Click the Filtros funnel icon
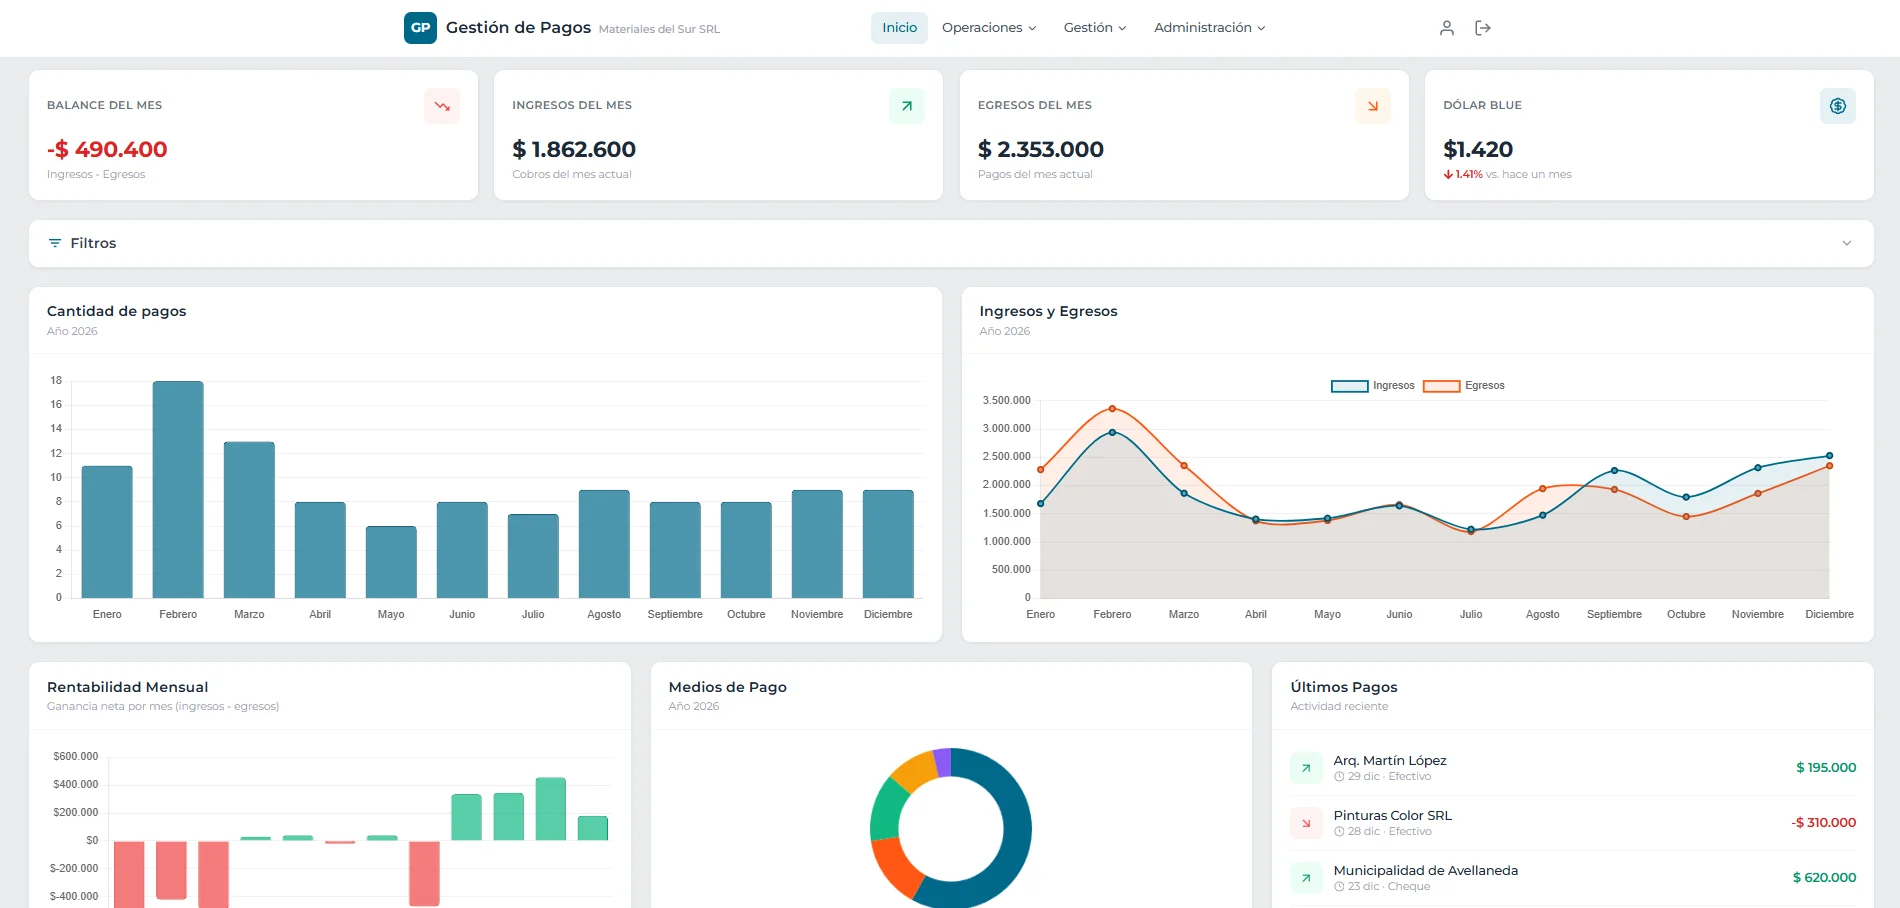The width and height of the screenshot is (1900, 908). (x=55, y=243)
